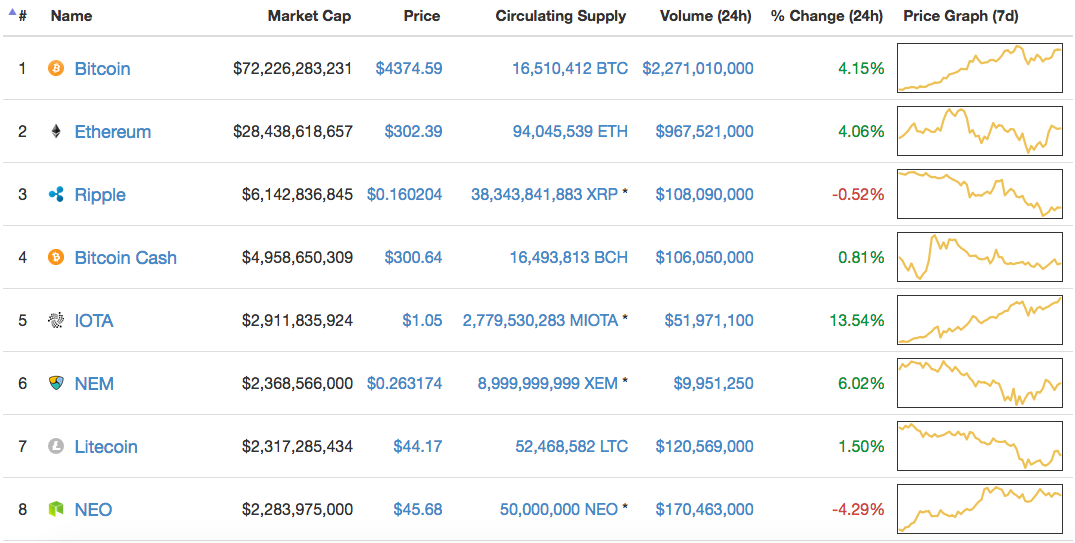Open the Bitcoin link
This screenshot has width=1075, height=543.
(102, 69)
